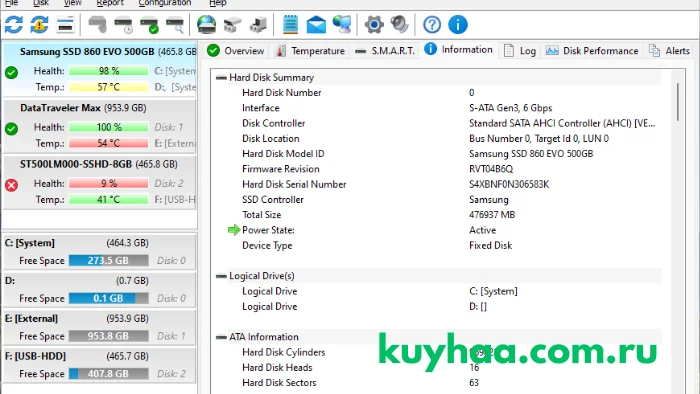Click the 'Disk Controller' row label
Screen dimensions: 700x394
pos(273,124)
